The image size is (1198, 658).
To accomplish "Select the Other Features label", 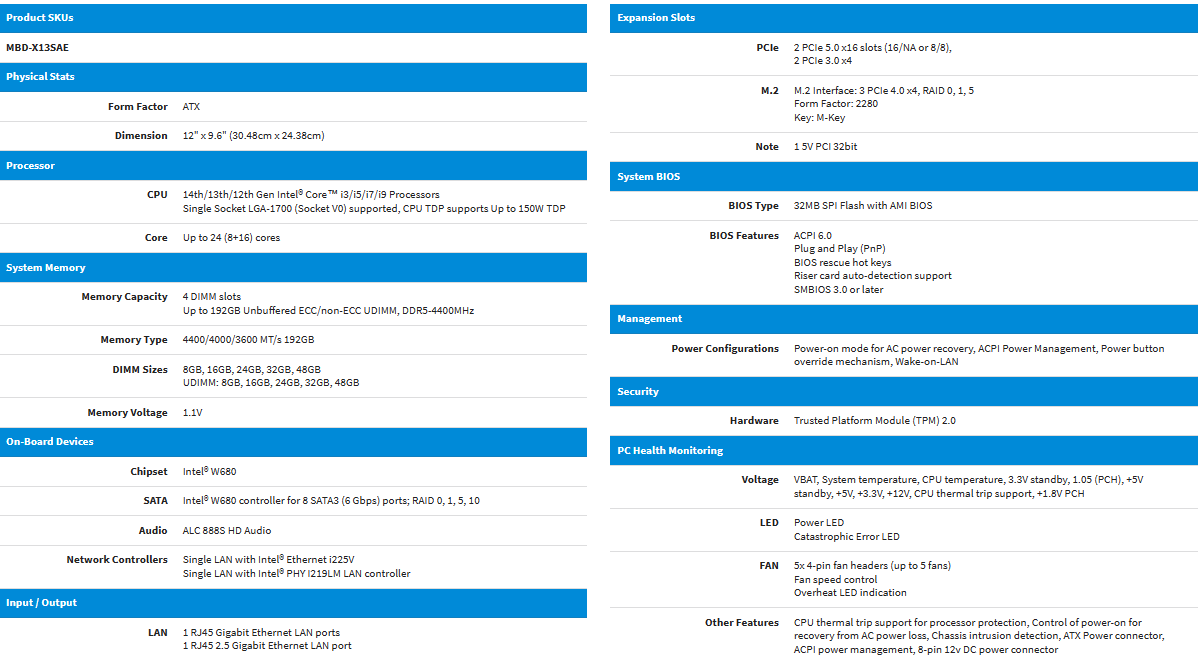I will pos(742,623).
